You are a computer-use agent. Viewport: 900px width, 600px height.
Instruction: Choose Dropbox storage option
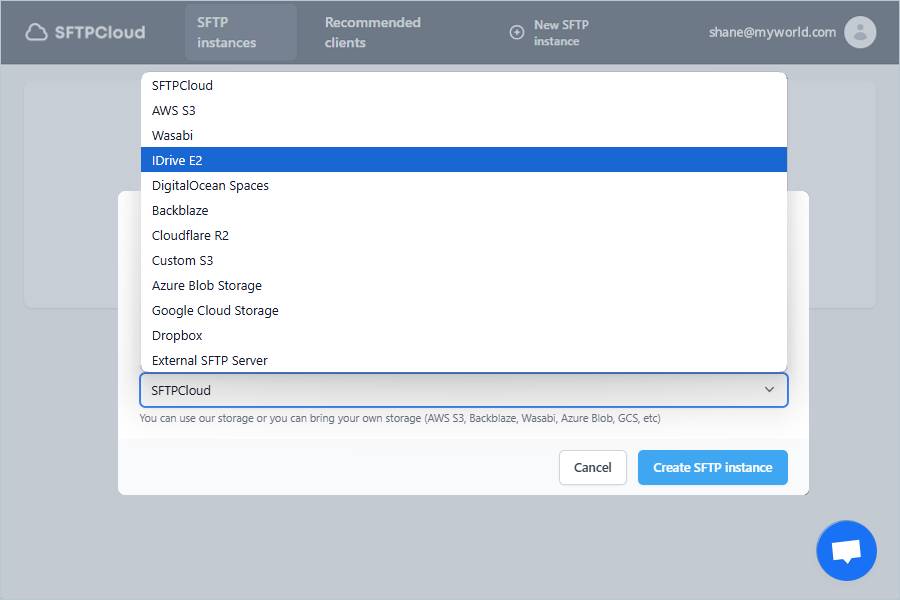tap(464, 335)
